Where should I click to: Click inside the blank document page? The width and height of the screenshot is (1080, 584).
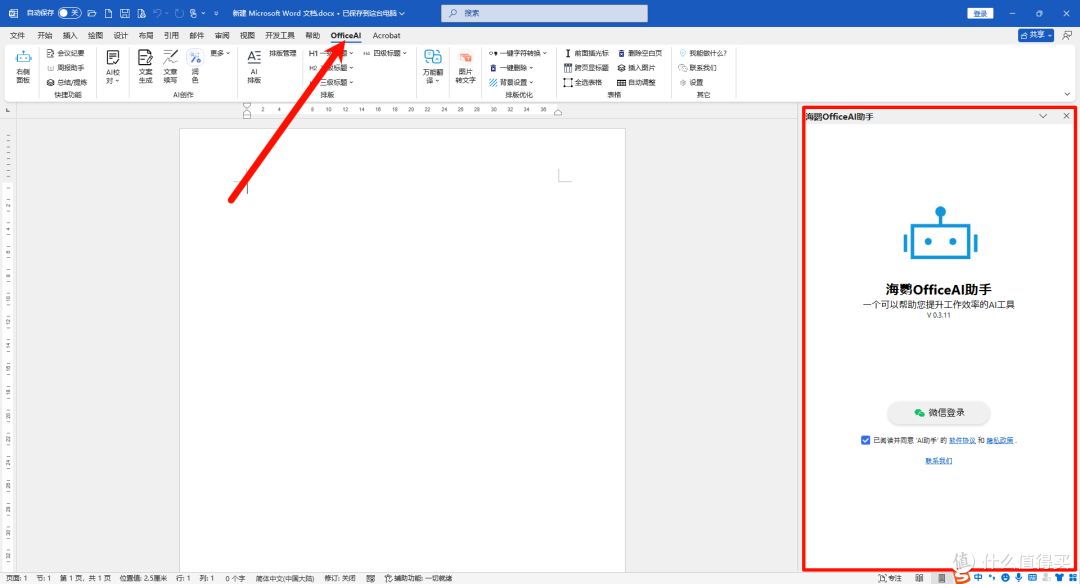click(x=402, y=350)
